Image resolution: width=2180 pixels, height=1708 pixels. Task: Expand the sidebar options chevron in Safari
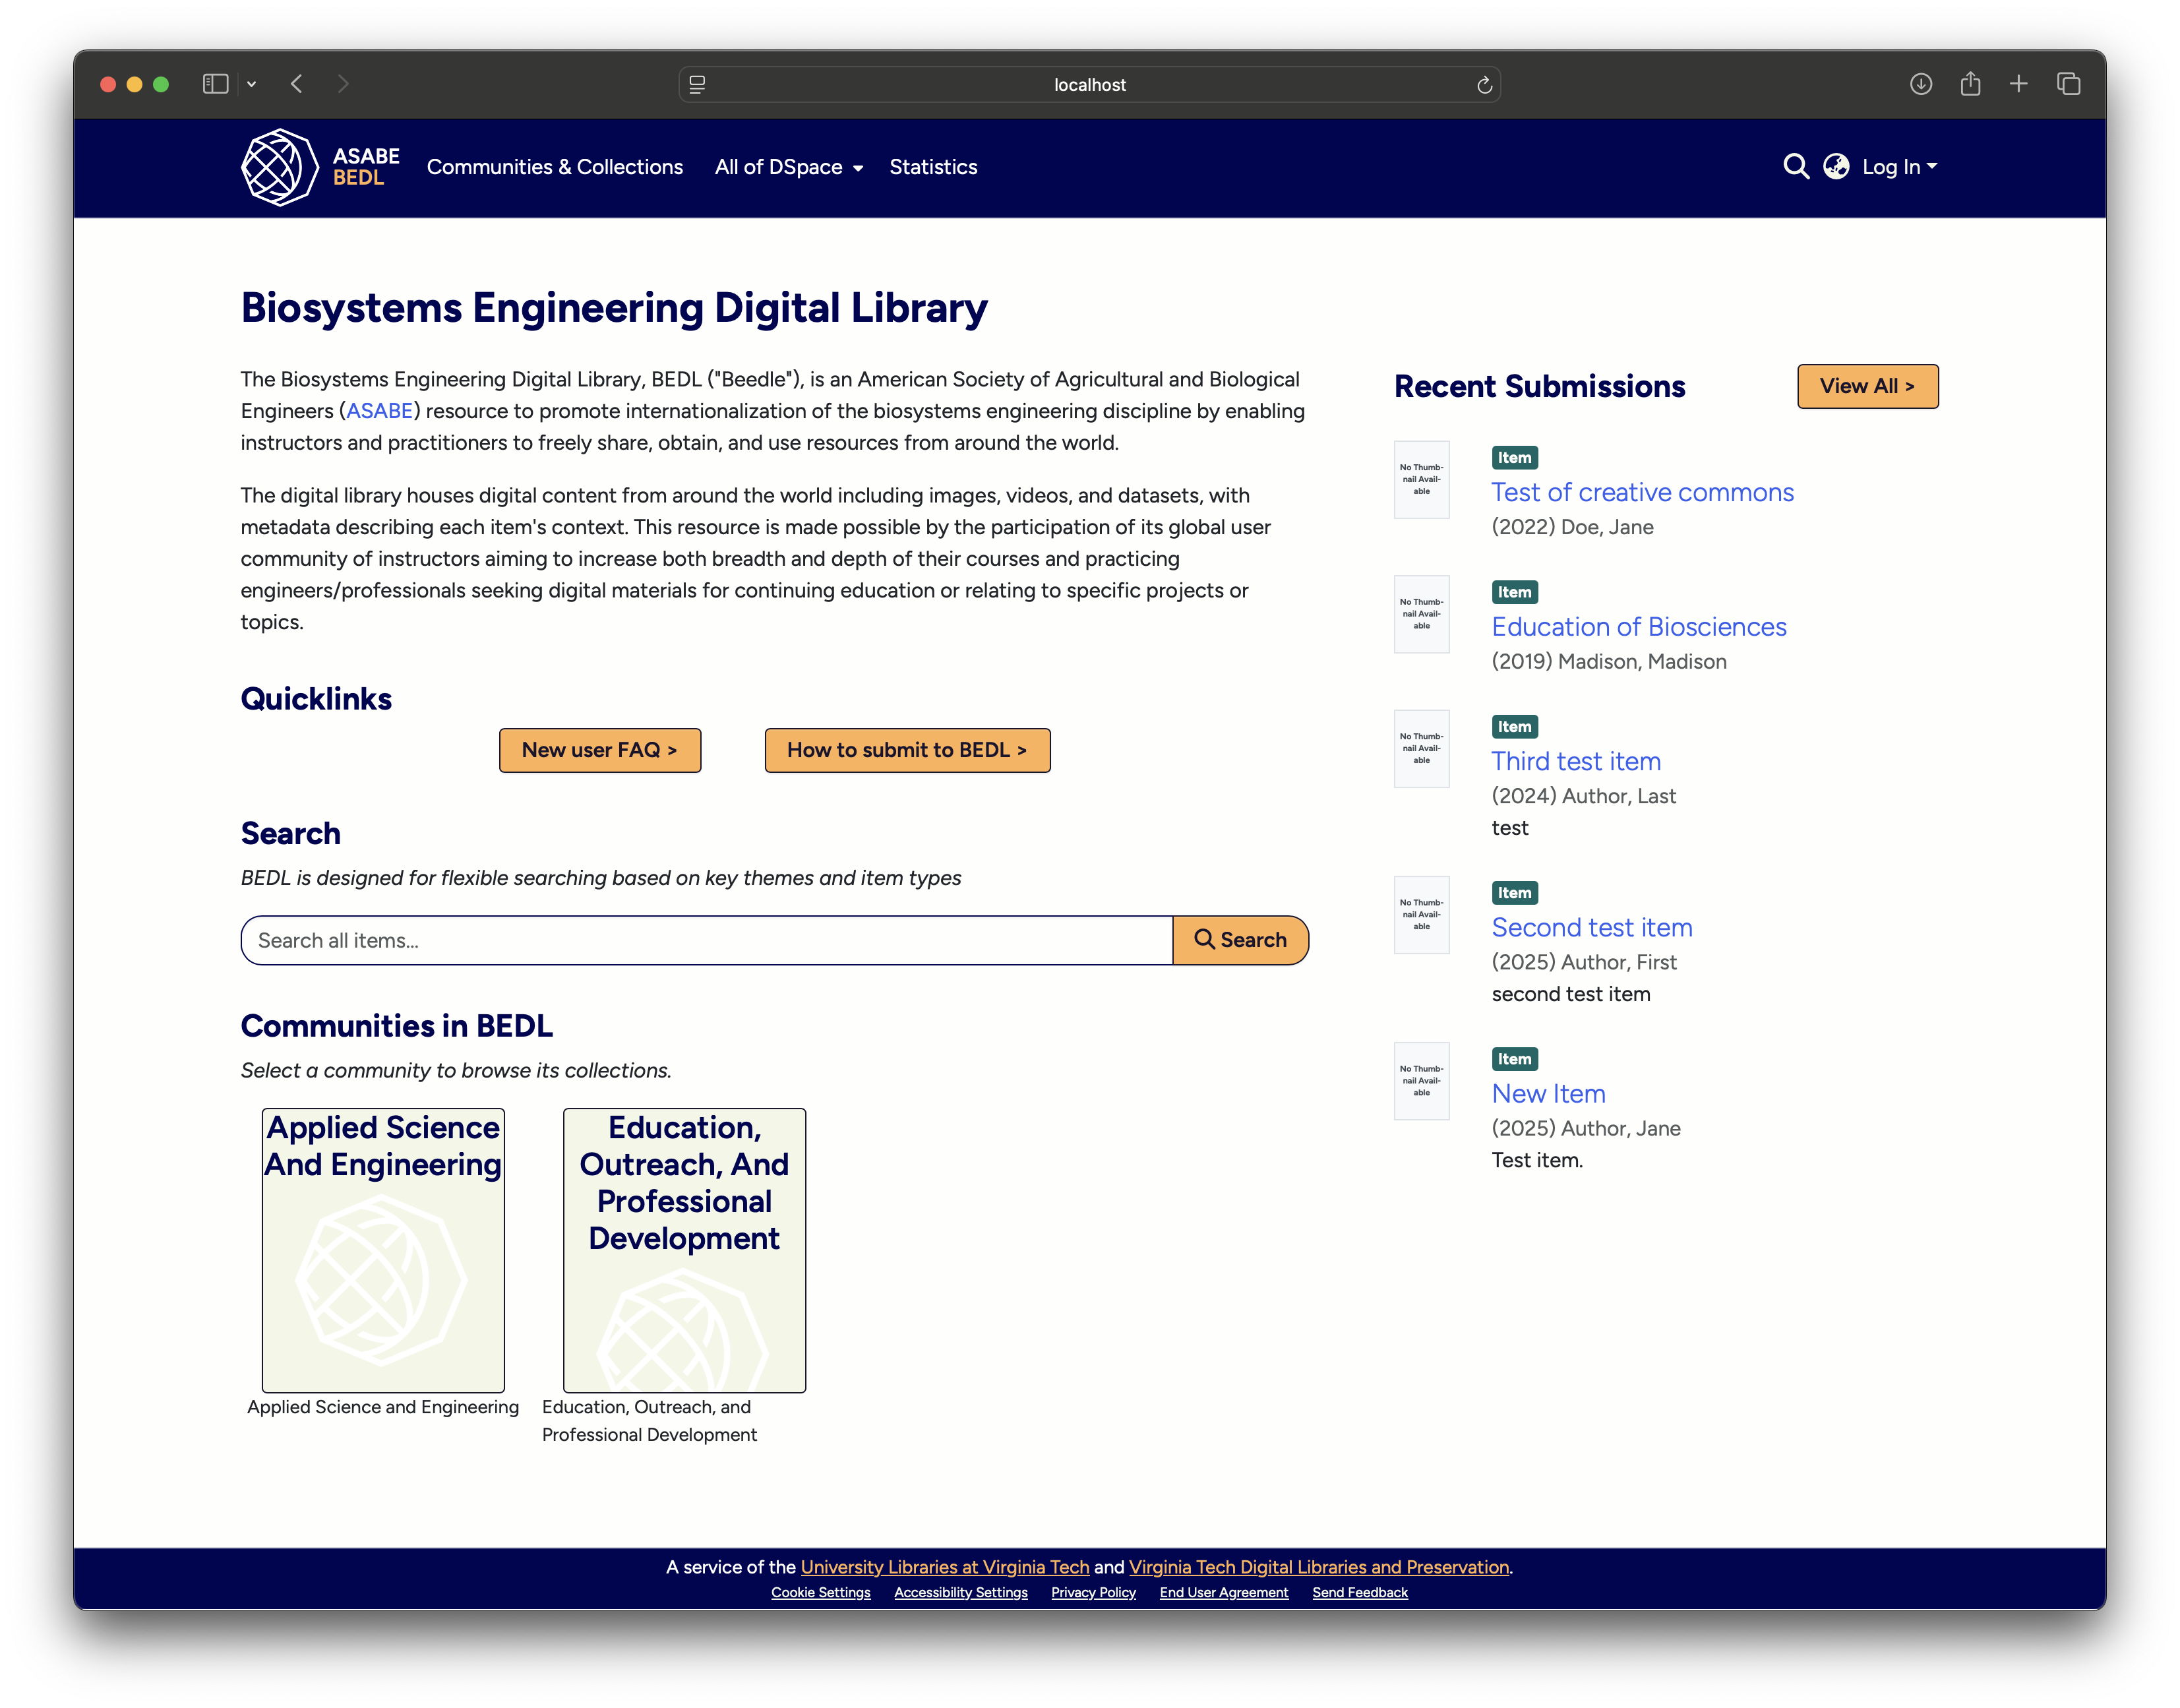[x=252, y=84]
